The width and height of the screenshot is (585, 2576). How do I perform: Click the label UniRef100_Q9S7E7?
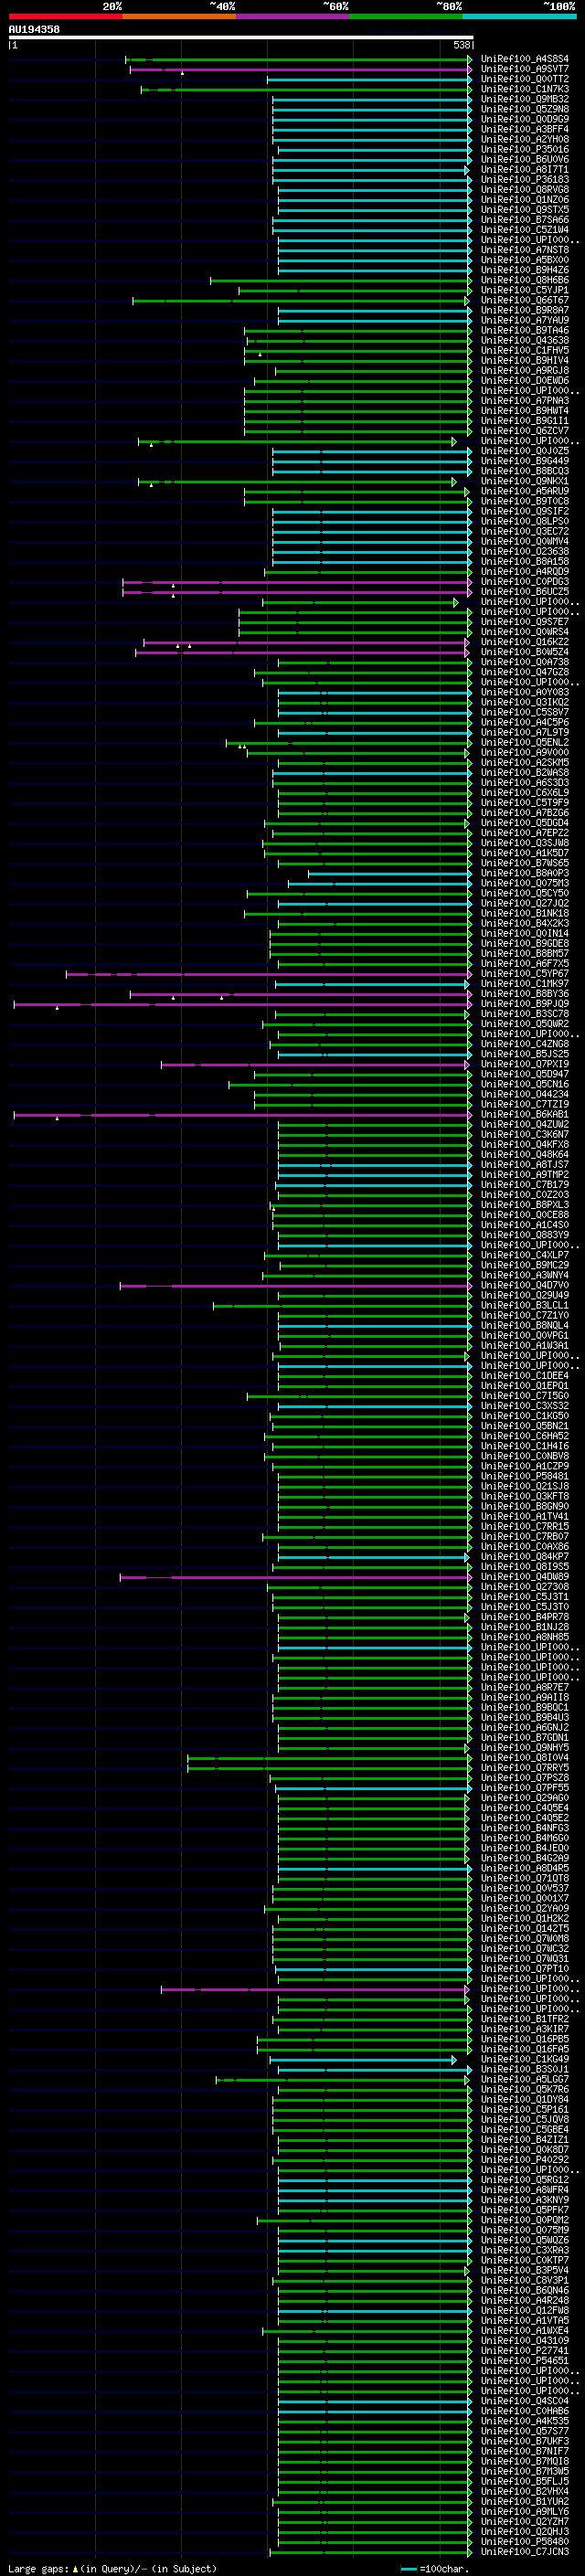(524, 622)
